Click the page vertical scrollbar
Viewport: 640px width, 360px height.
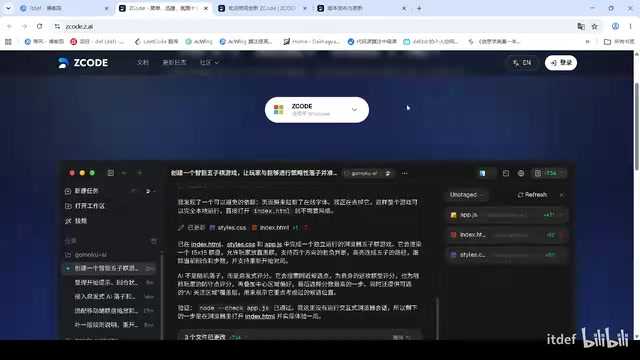point(636,127)
